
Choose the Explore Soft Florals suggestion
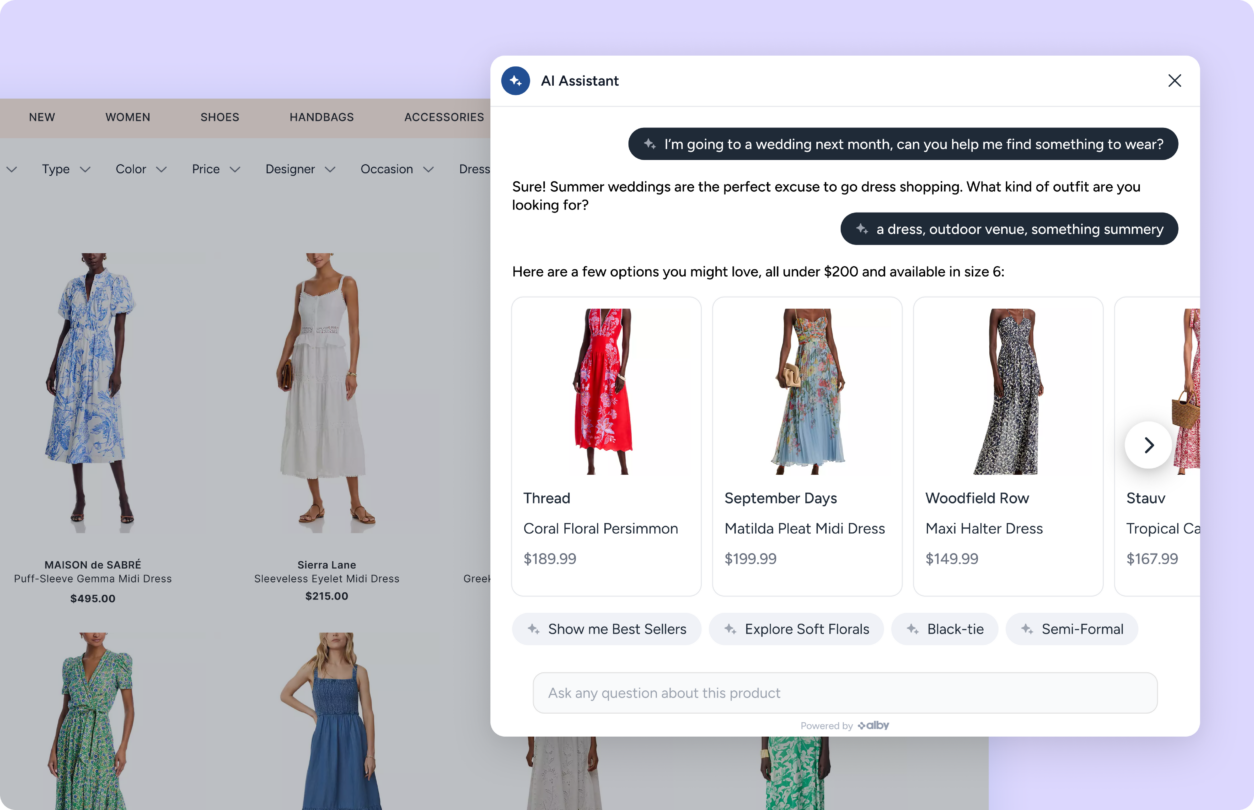tap(796, 629)
